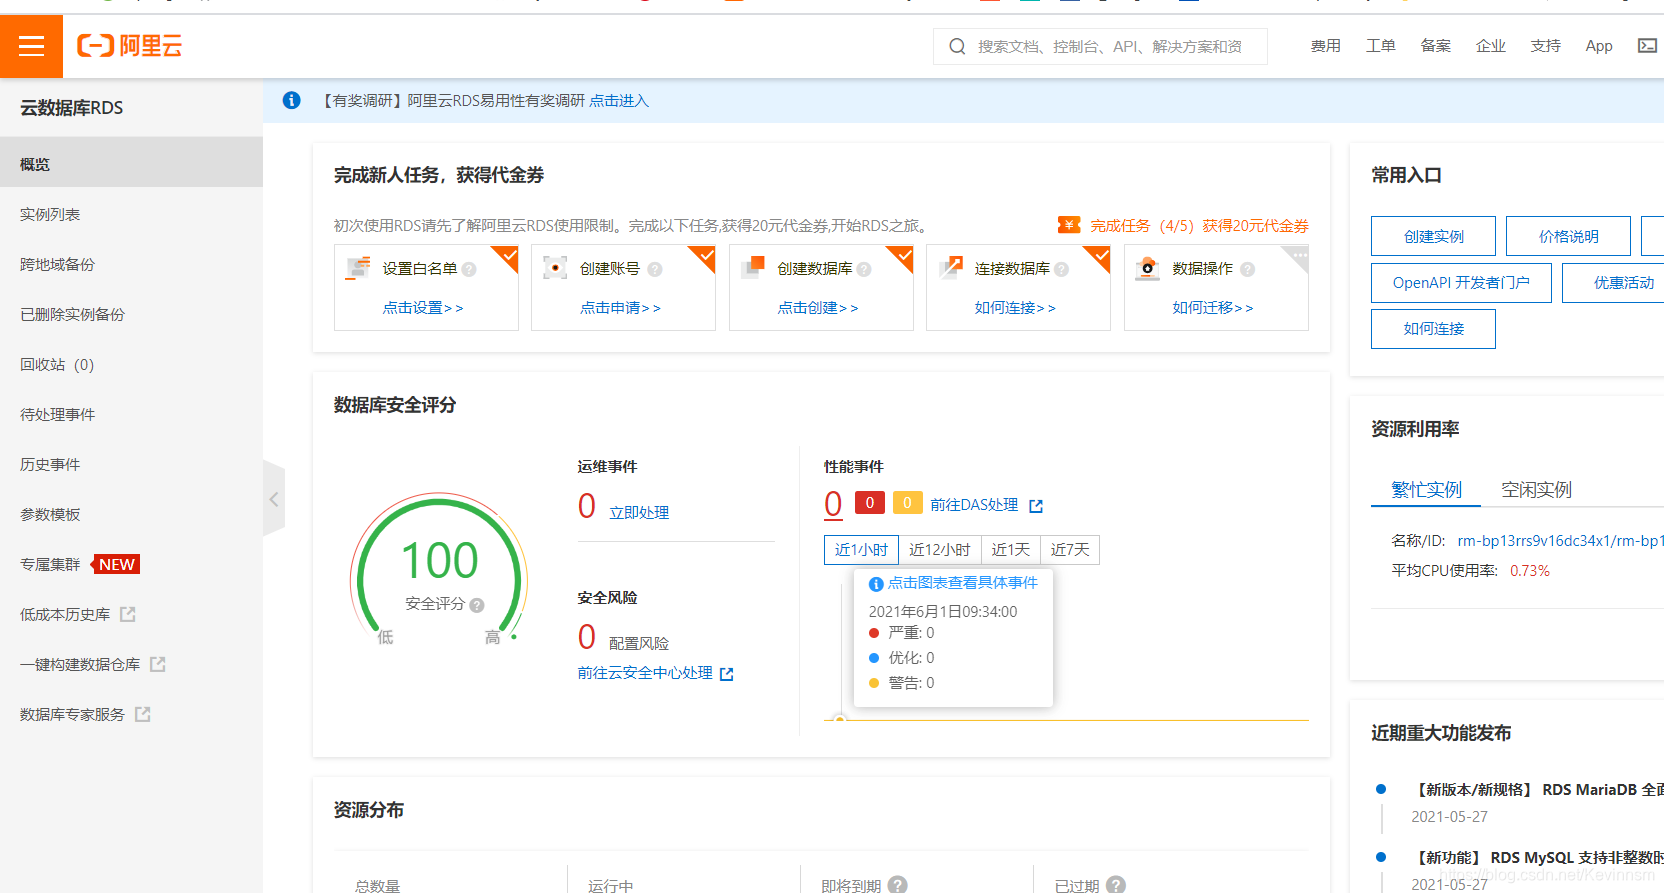Click the search magnifier icon
This screenshot has height=893, width=1664.
(957, 46)
